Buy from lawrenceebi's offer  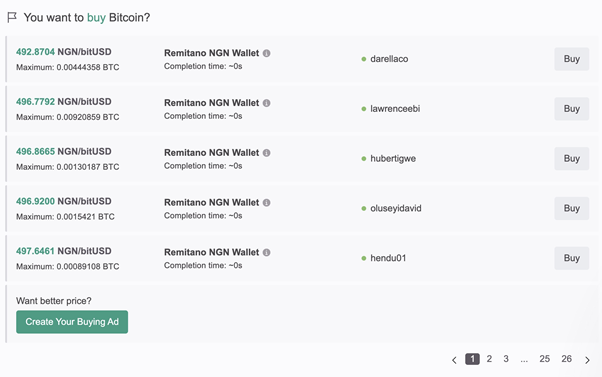(571, 109)
